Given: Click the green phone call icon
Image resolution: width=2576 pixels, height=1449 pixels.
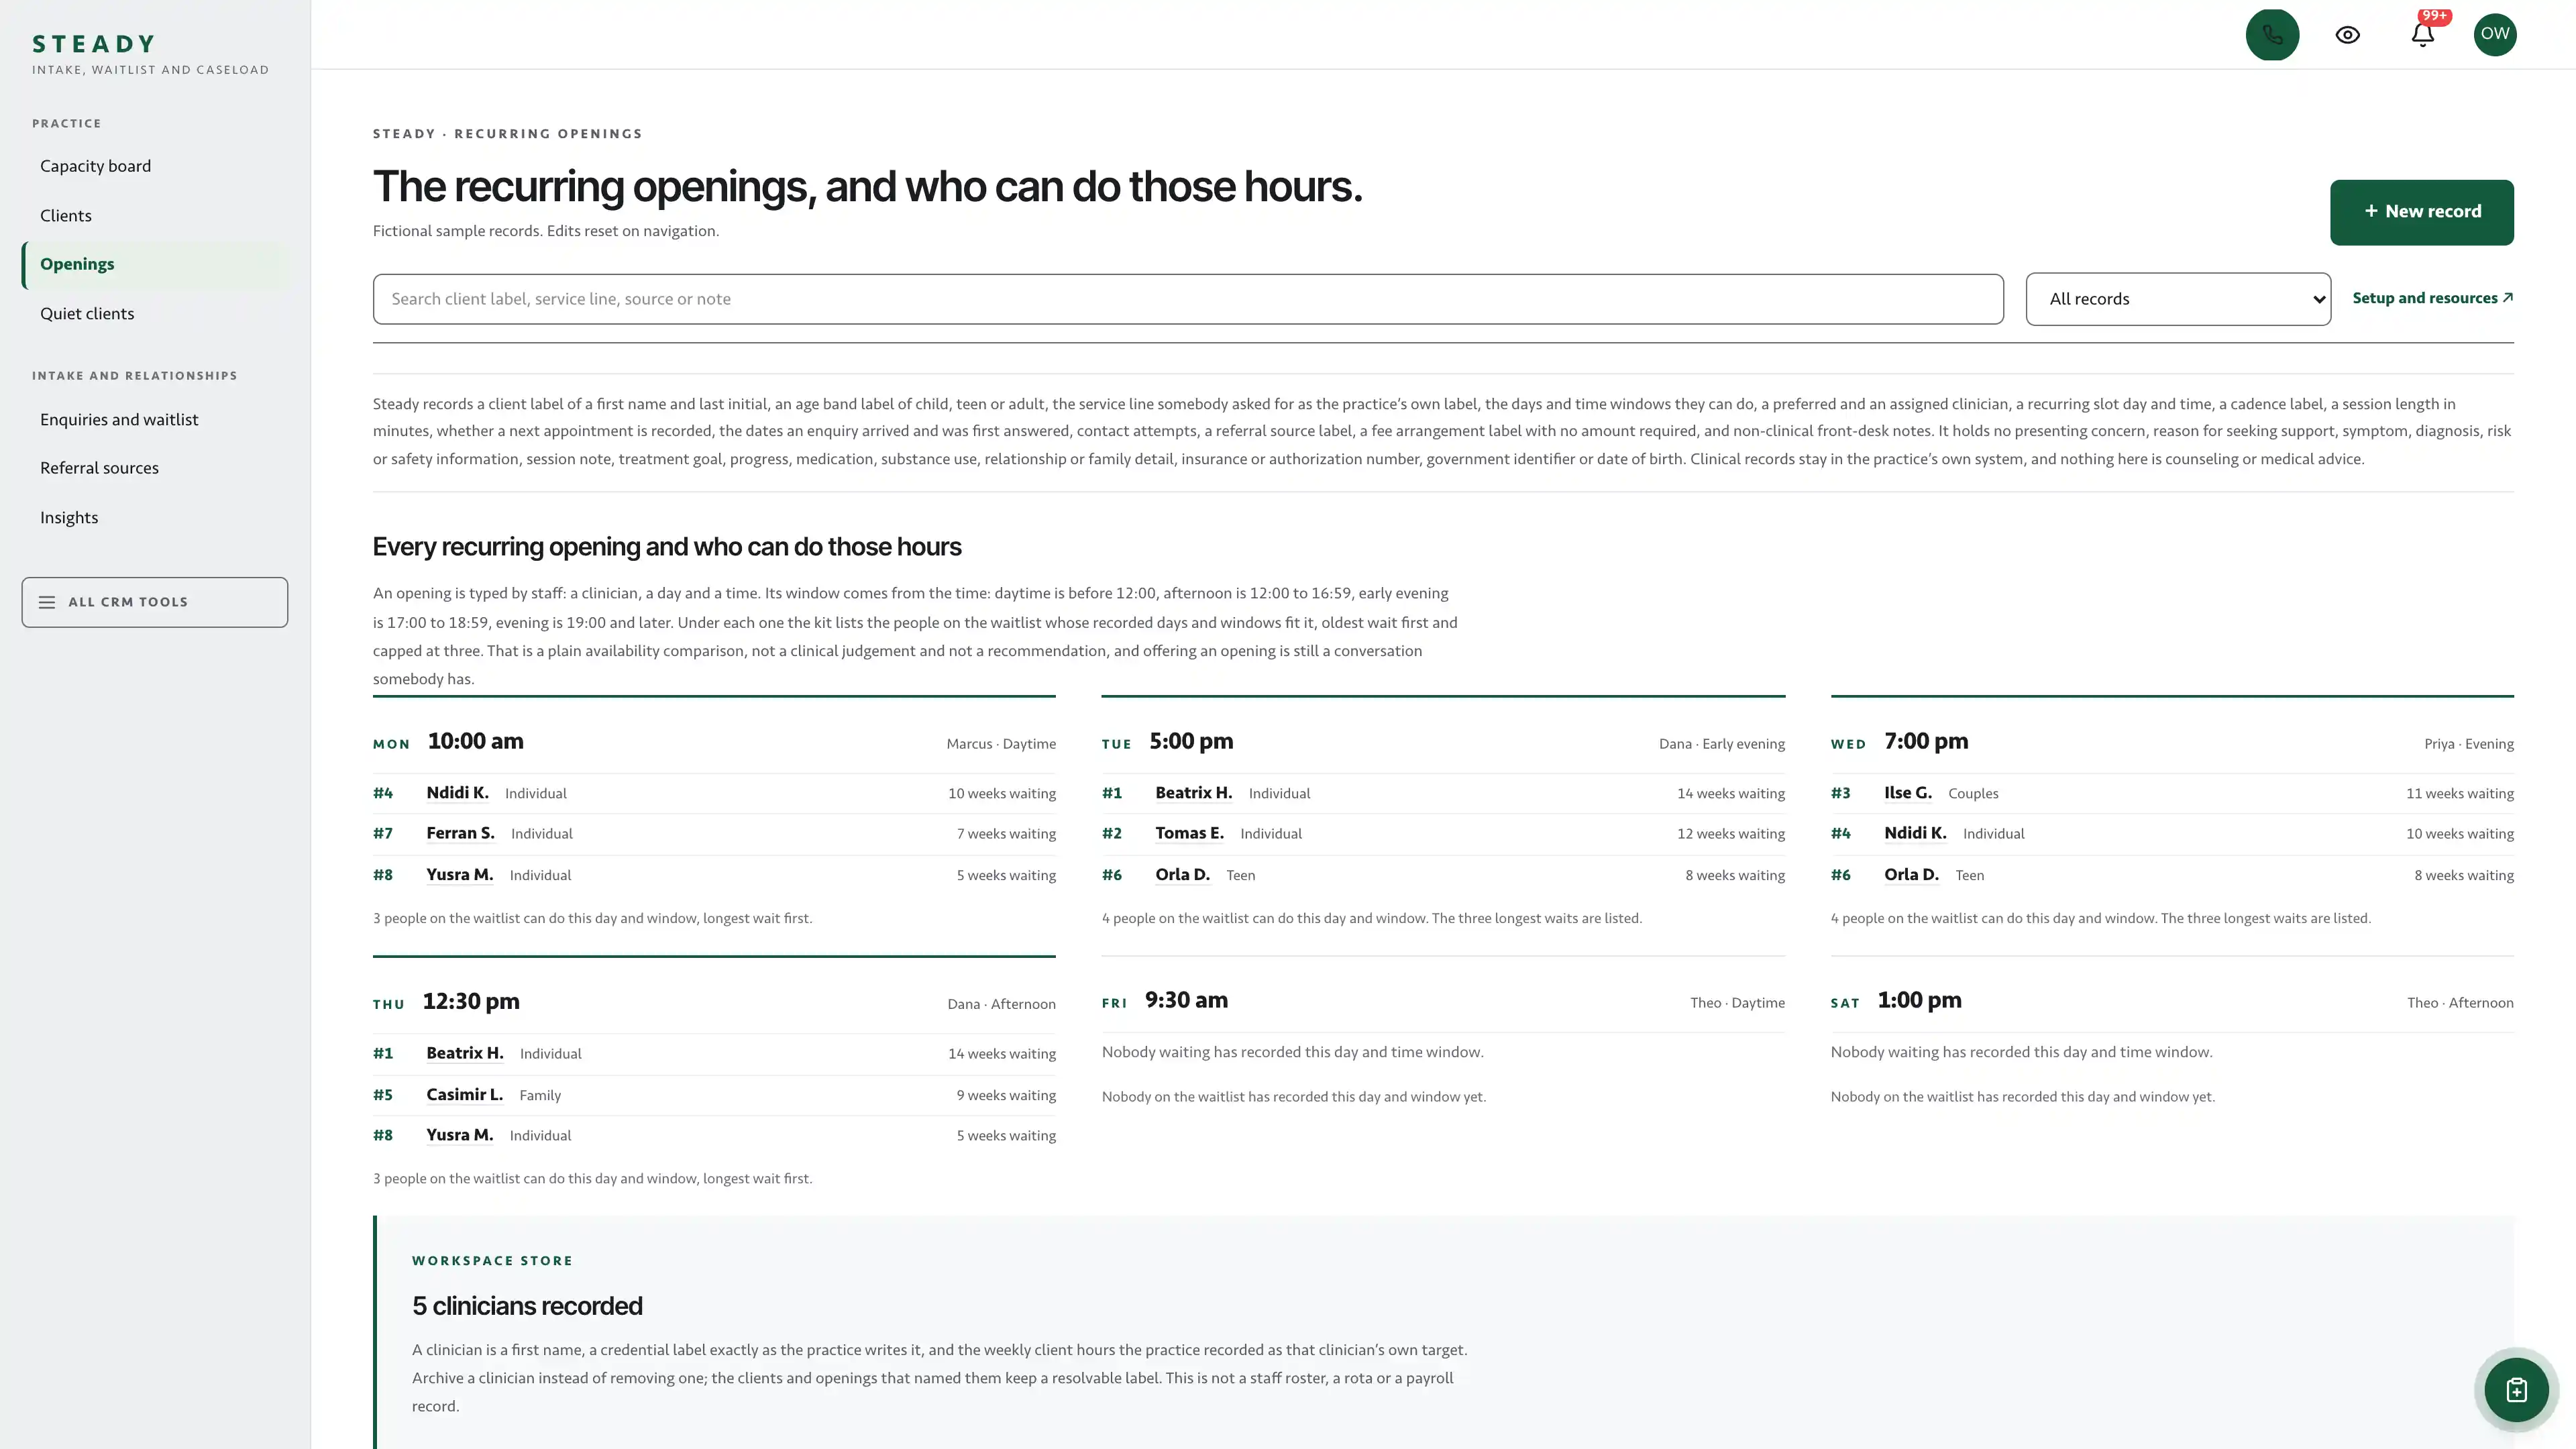Looking at the screenshot, I should (x=2272, y=35).
